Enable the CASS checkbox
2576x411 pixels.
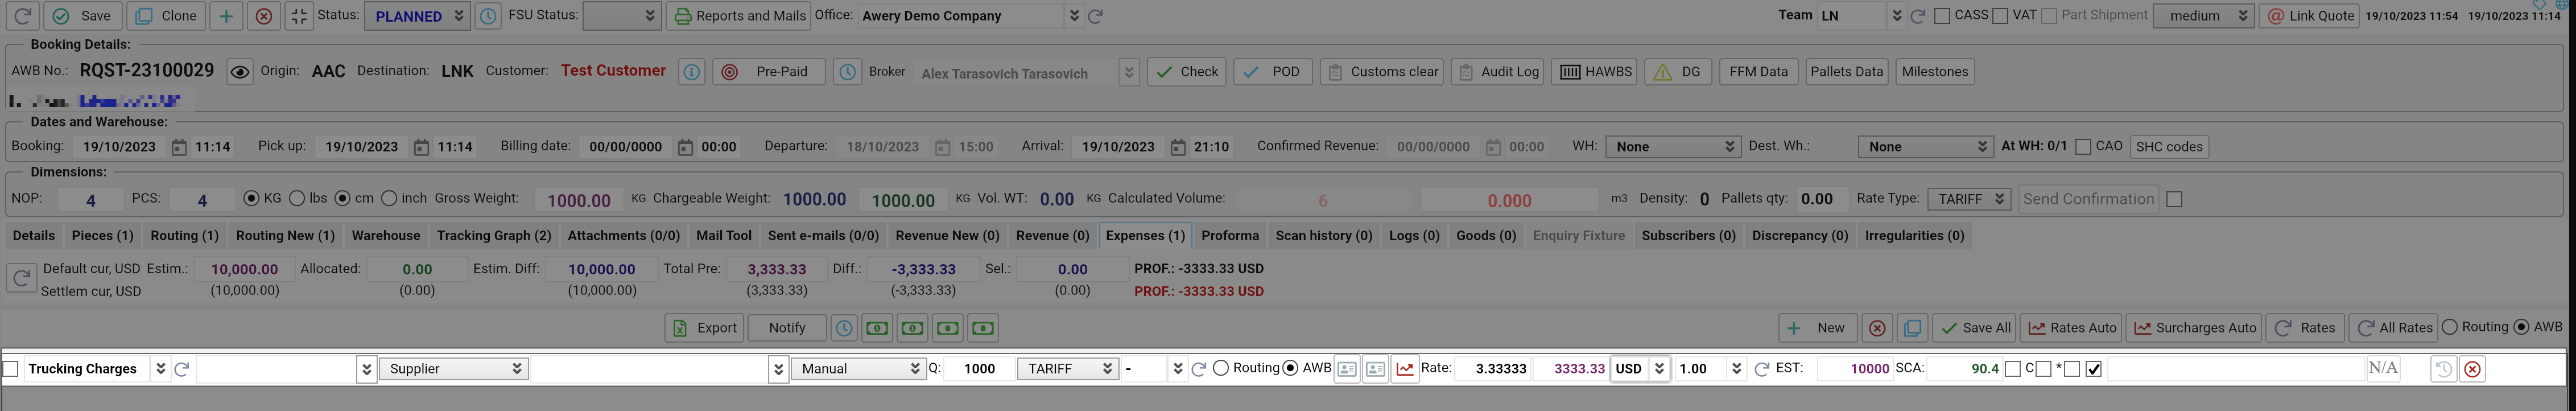(x=1942, y=16)
